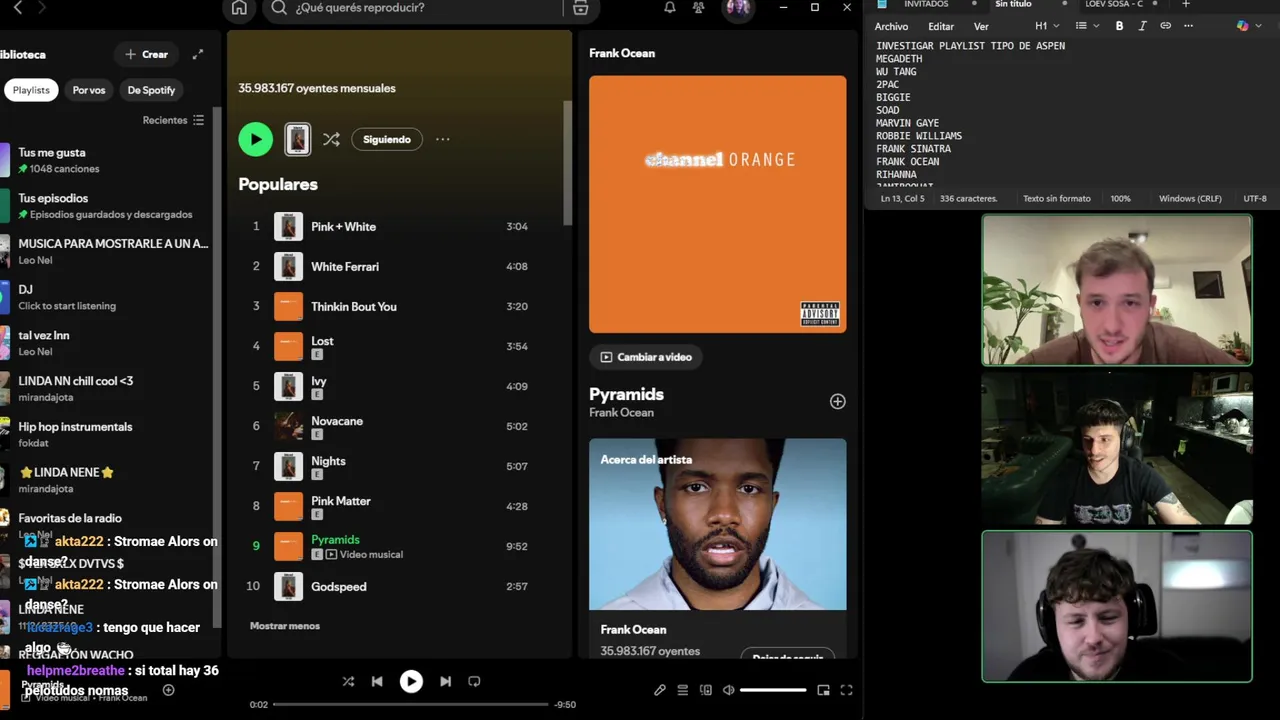
Task: Go to Spotify Home via house icon
Action: pos(239,8)
